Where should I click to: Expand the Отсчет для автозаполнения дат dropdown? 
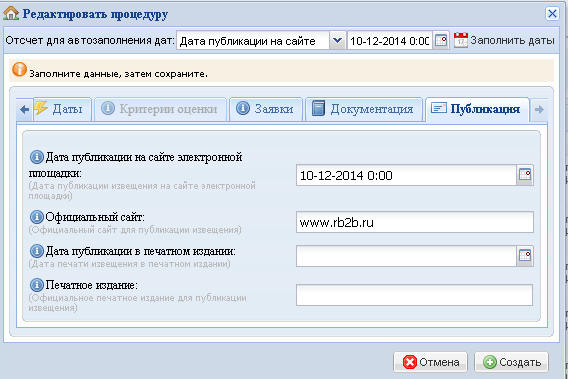click(337, 40)
